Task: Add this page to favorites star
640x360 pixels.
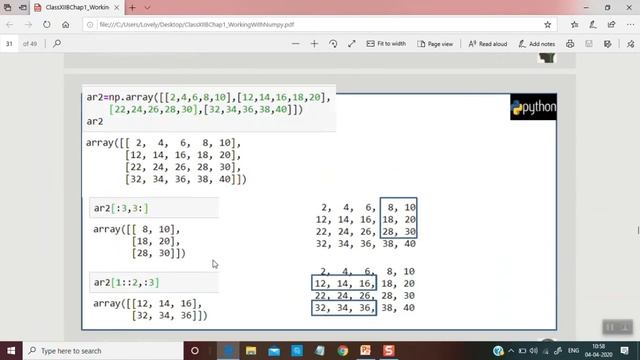Action: (x=548, y=25)
